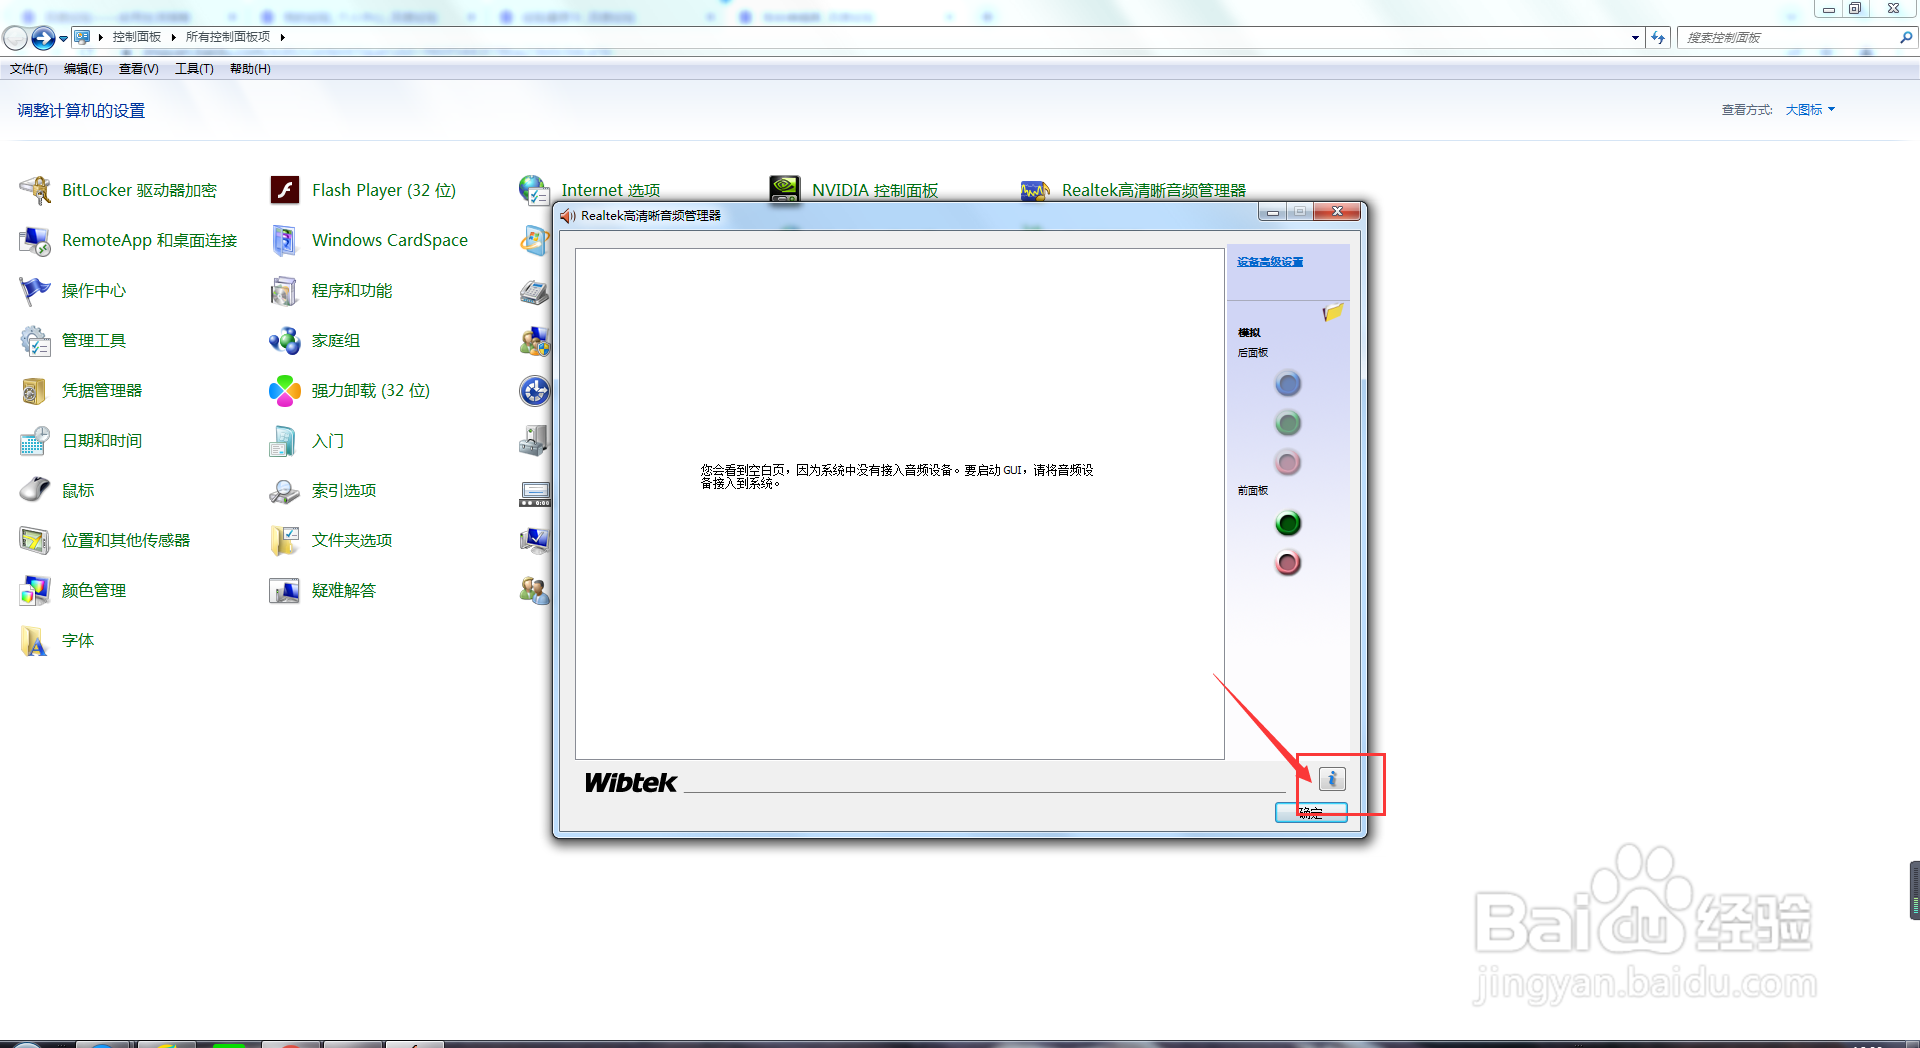Open Internet Options icon
Screen dimensions: 1920x1048
pos(534,190)
